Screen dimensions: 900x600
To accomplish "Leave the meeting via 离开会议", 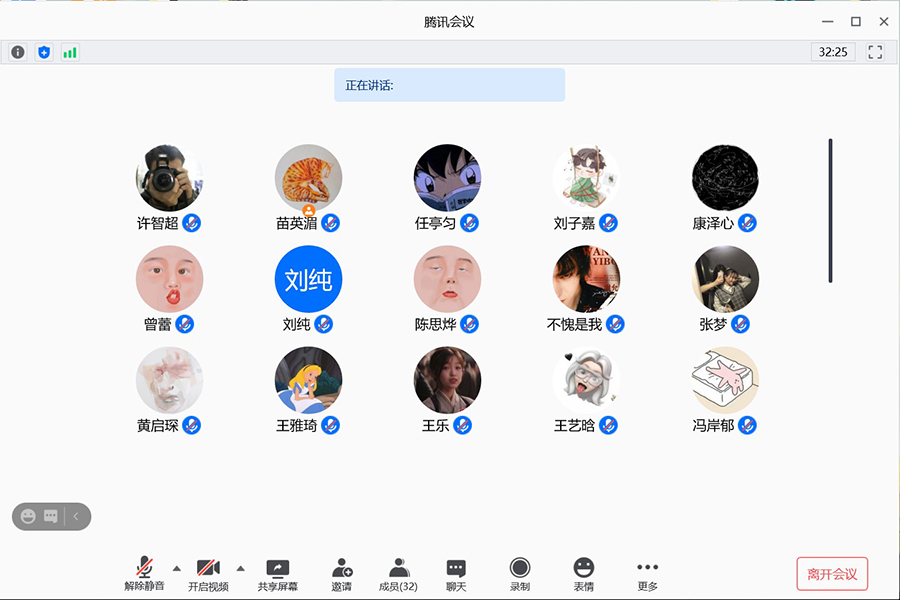I will (832, 574).
